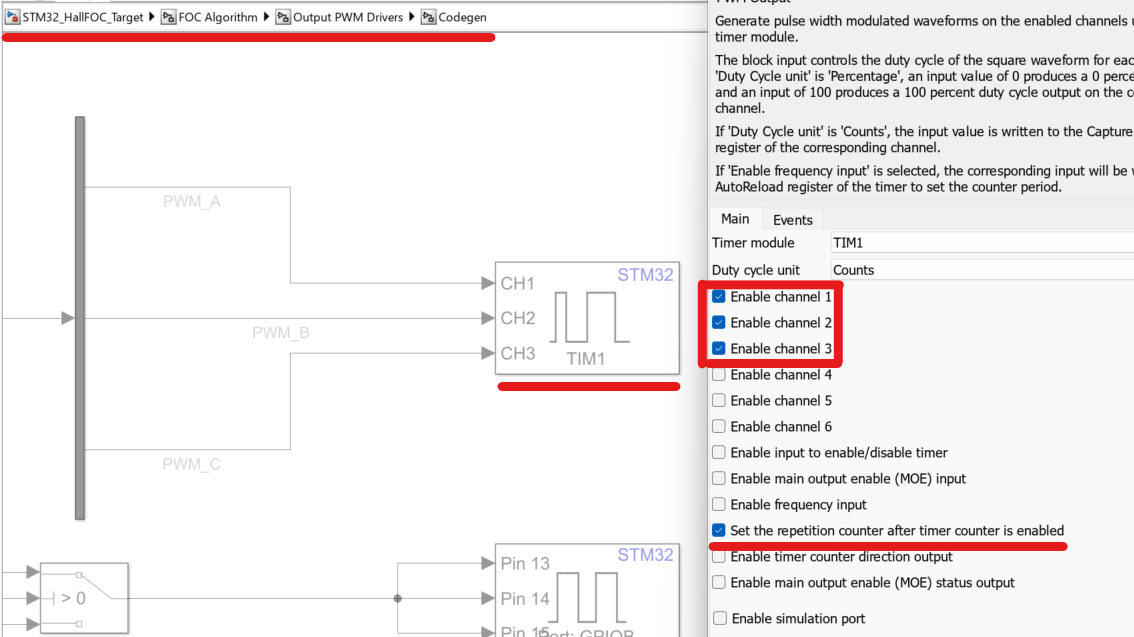The width and height of the screenshot is (1134, 637).
Task: Navigate to FOC Algorithm breadcrumb
Action: (217, 17)
